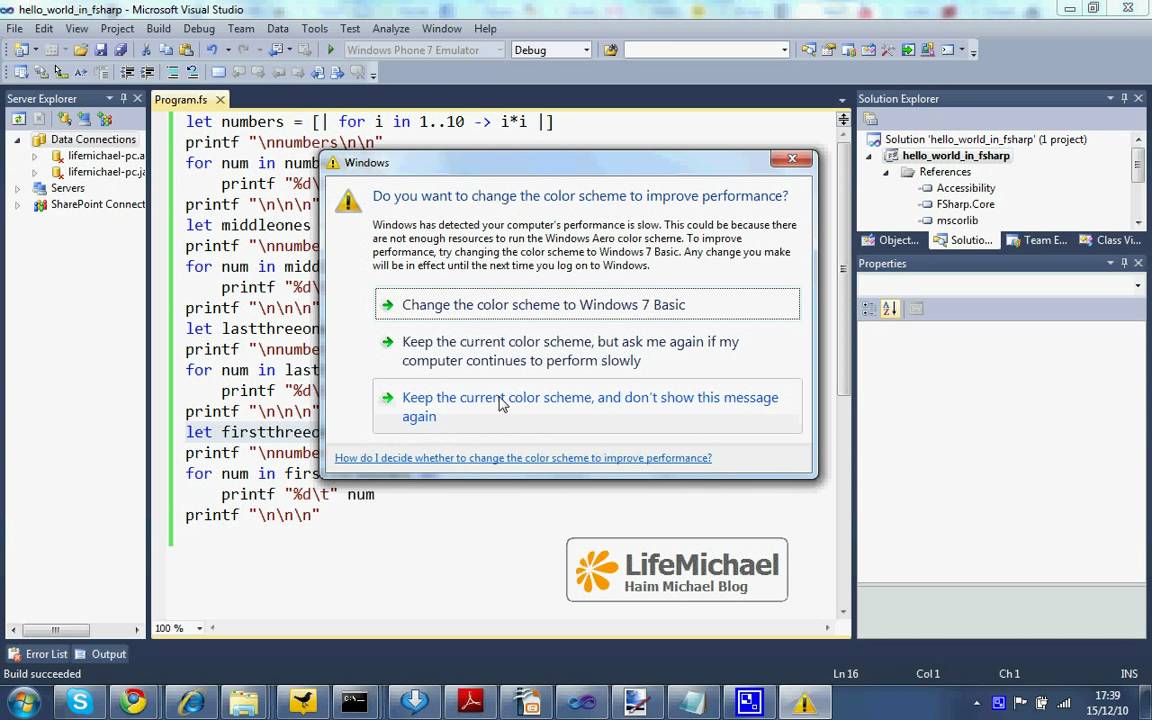The image size is (1152, 720).
Task: Click the Uncomment selected lines icon
Action: tap(192, 72)
